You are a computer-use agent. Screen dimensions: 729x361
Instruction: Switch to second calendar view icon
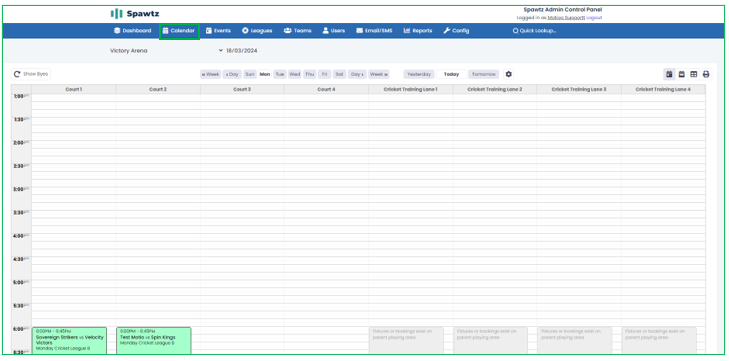(x=682, y=74)
